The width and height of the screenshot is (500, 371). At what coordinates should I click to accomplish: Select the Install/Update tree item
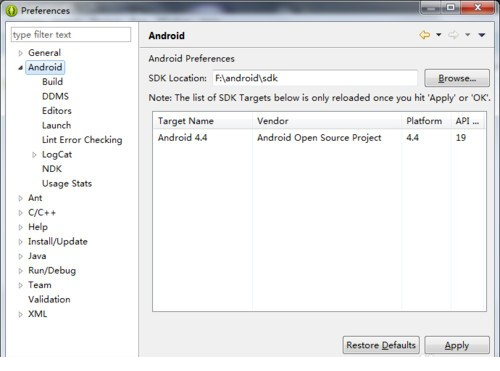58,241
